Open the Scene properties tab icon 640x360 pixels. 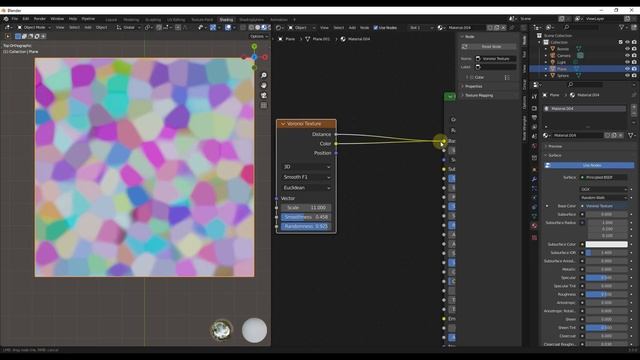click(534, 136)
